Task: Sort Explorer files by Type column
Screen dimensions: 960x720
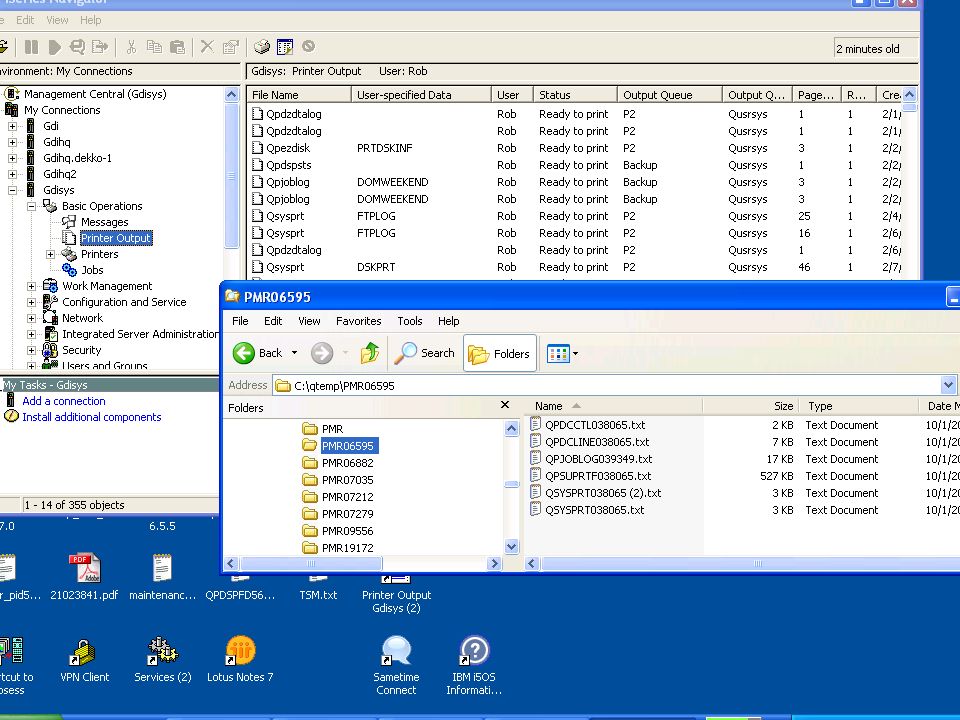Action: click(x=859, y=406)
